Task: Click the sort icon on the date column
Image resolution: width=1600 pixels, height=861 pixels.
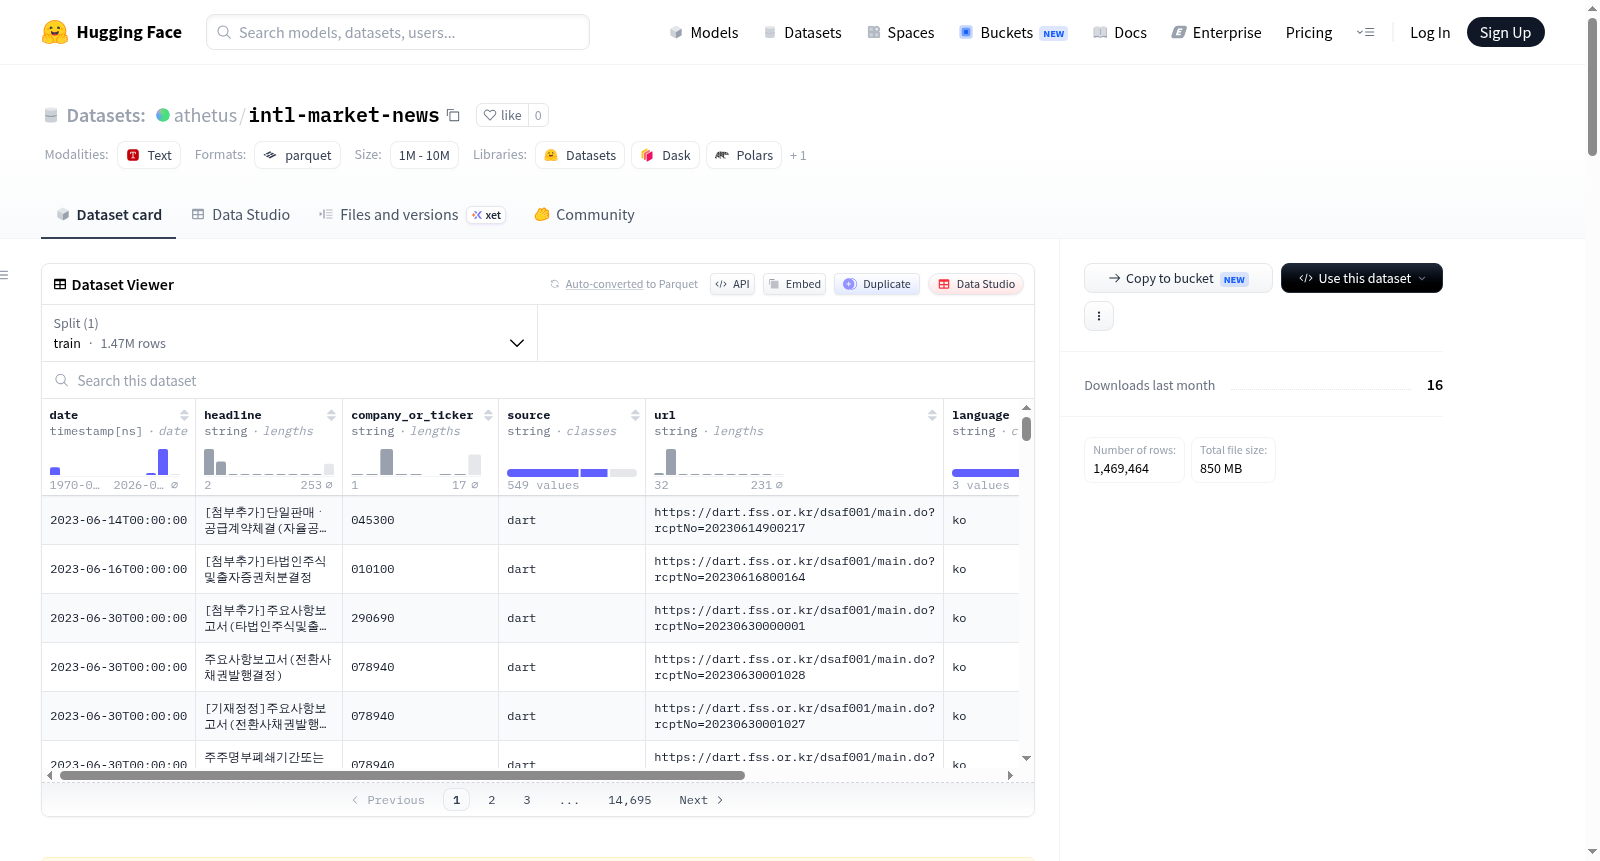Action: coord(184,415)
